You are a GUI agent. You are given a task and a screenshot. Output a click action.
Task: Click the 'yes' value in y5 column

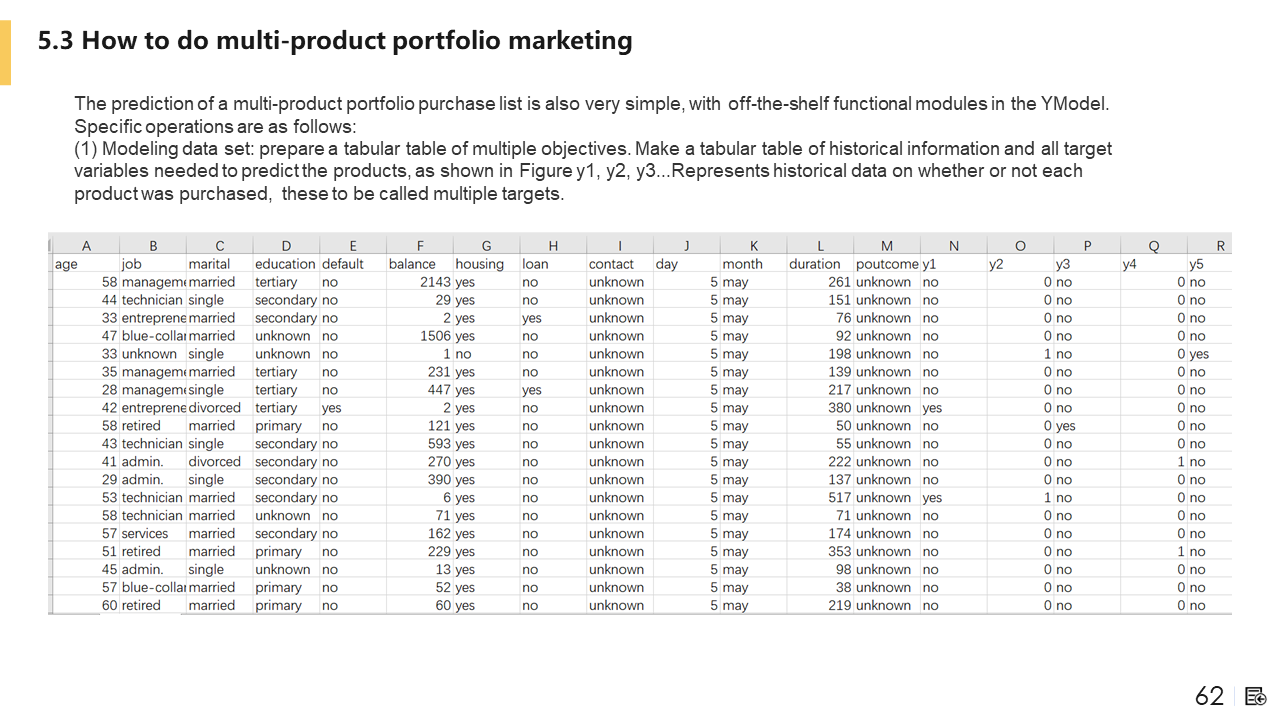coord(1199,354)
